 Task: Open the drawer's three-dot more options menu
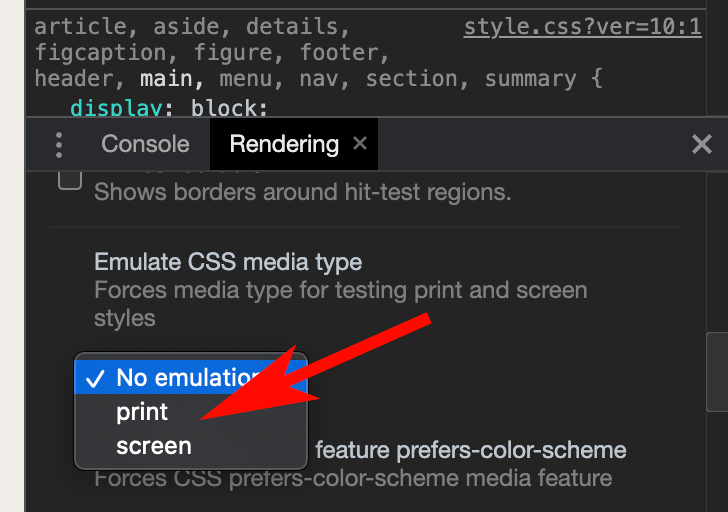(58, 145)
